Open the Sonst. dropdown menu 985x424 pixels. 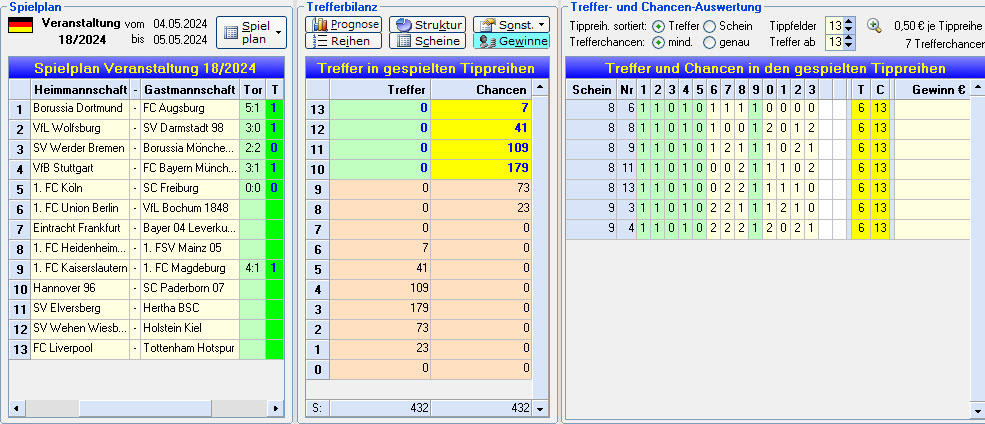coord(511,24)
